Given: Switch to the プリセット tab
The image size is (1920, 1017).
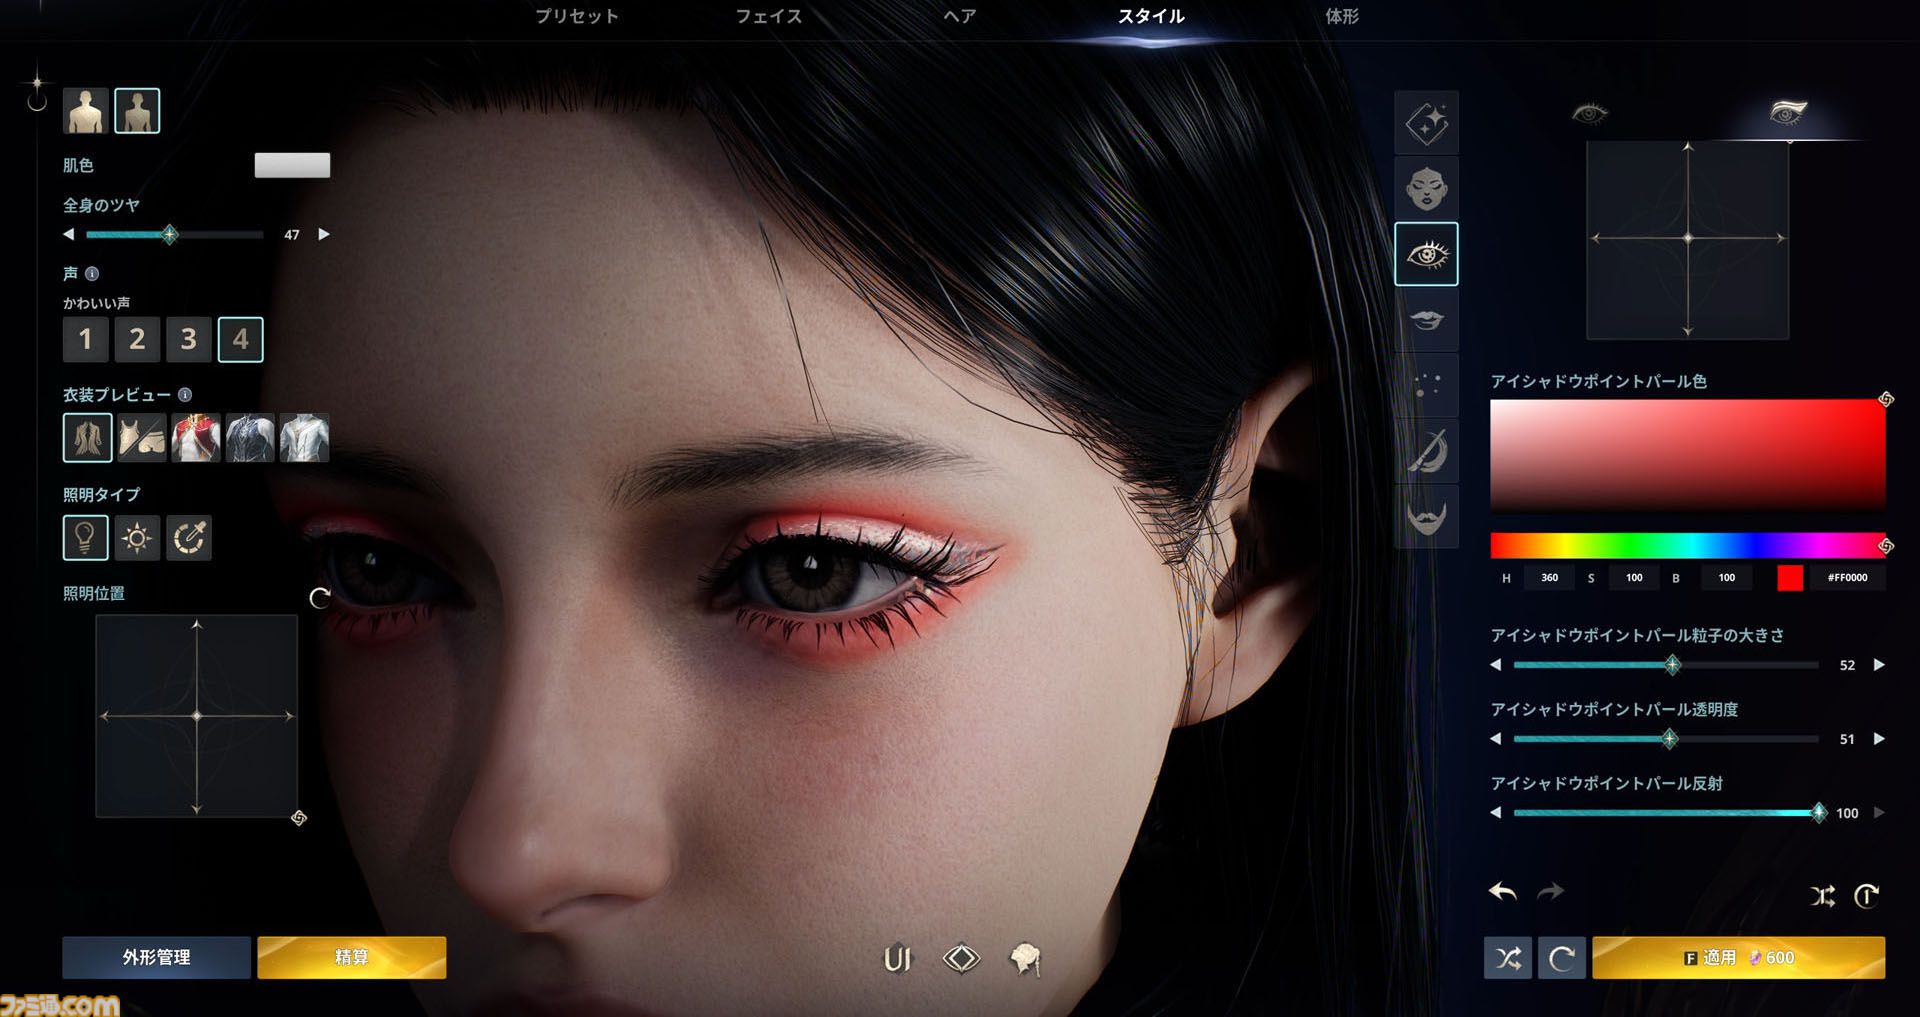Looking at the screenshot, I should click(577, 17).
